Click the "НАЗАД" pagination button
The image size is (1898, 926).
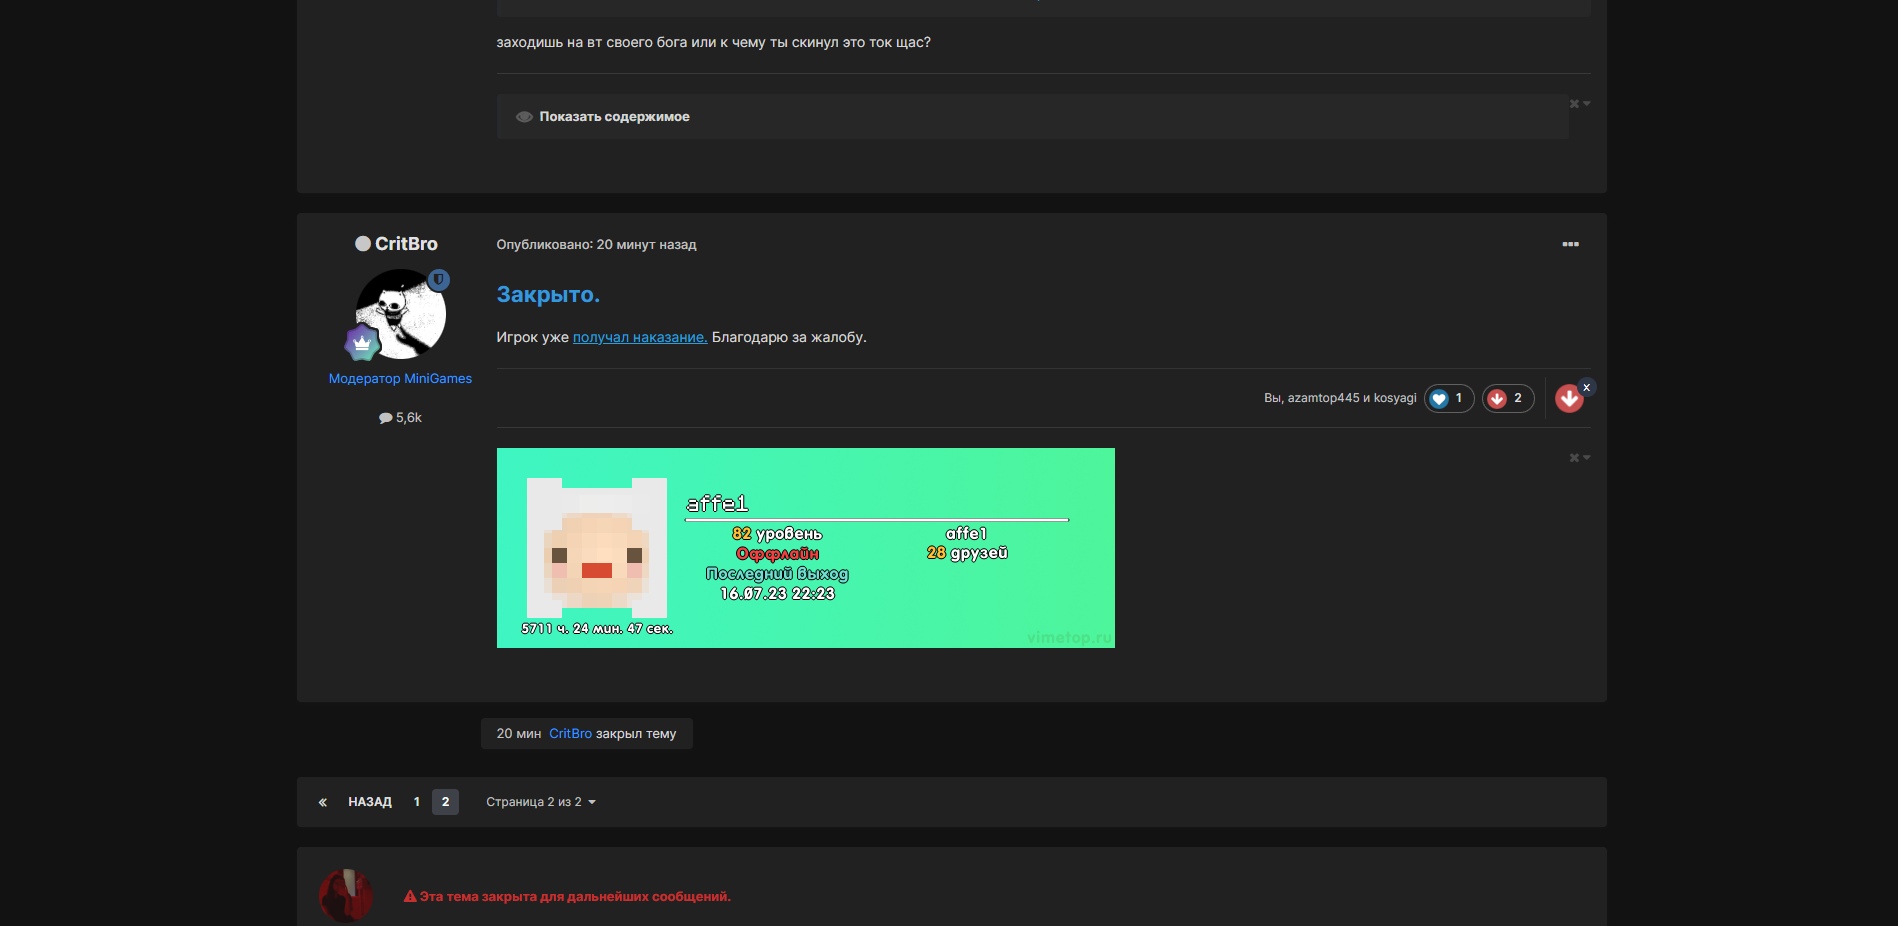369,802
